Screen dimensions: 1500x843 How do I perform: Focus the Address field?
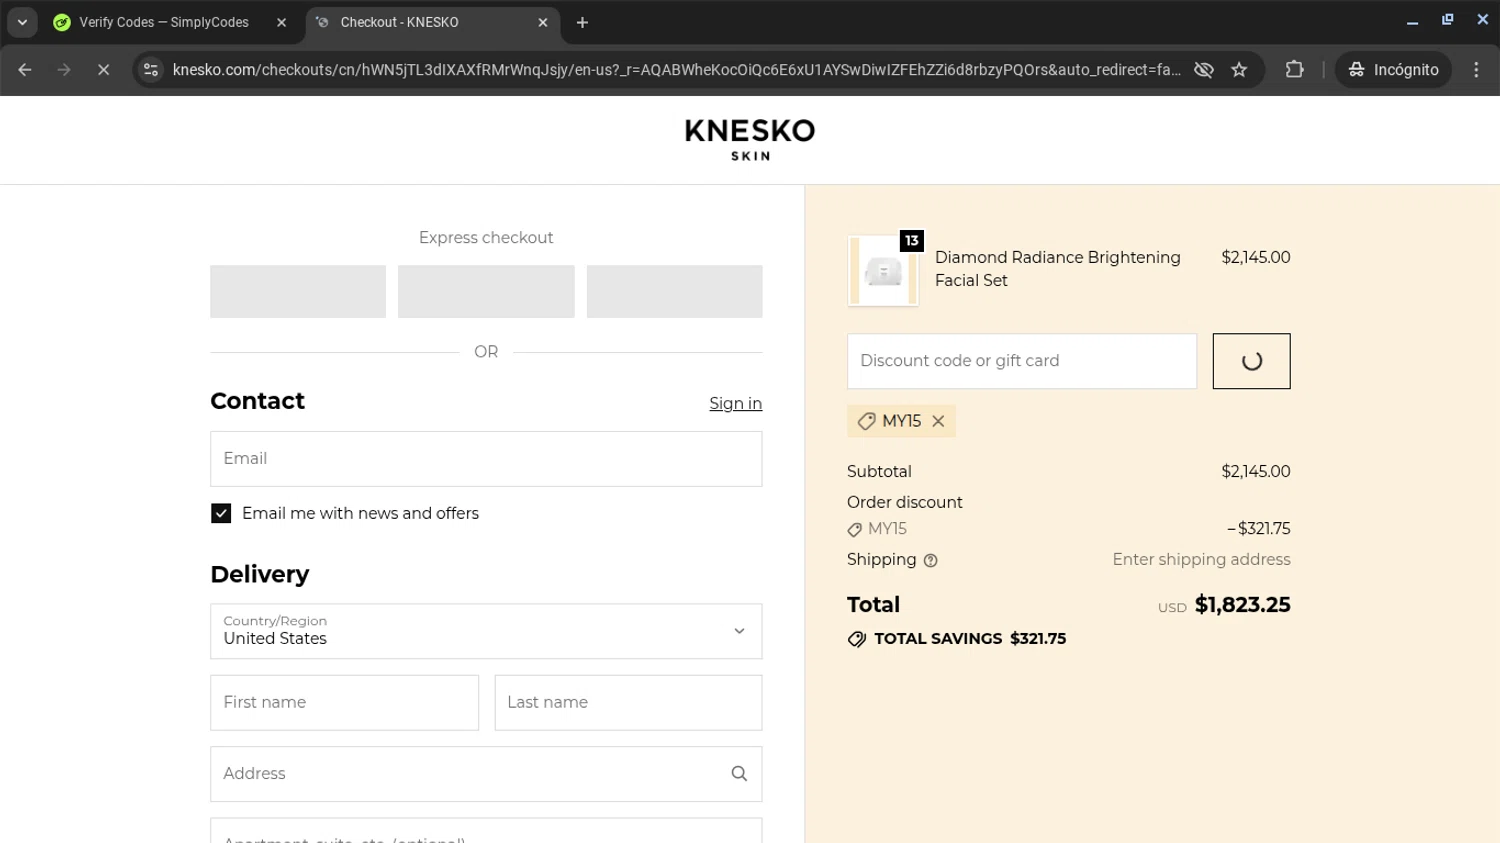pos(486,774)
